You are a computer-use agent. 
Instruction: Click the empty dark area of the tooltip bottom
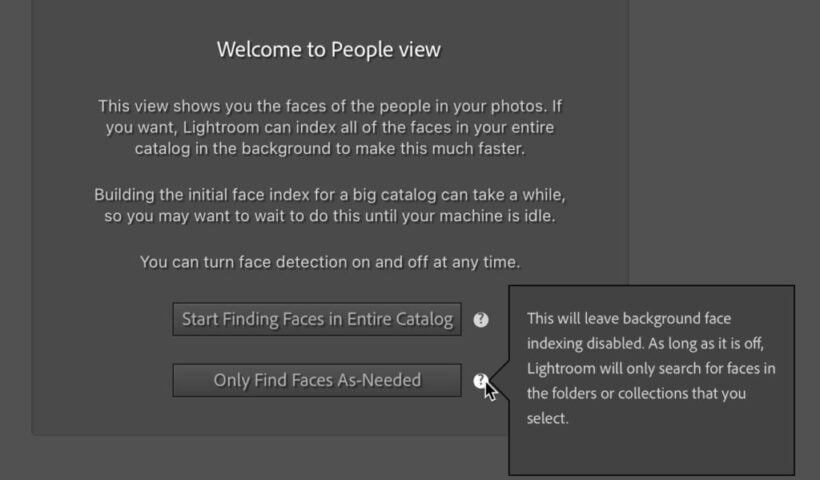[x=651, y=452]
